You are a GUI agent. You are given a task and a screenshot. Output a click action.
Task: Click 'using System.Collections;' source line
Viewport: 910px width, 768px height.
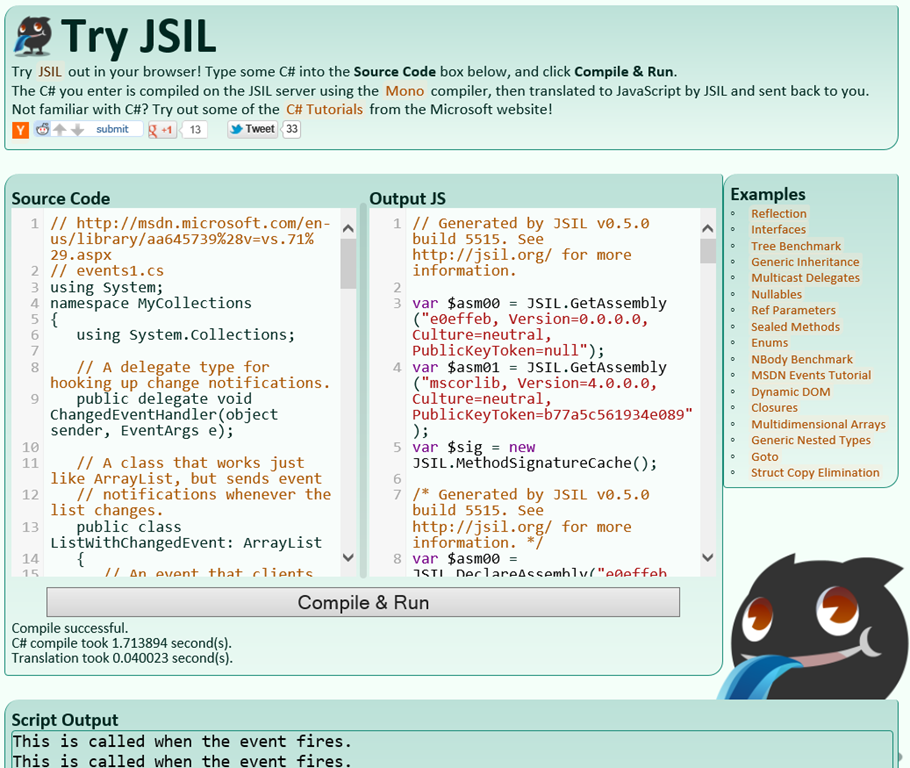pyautogui.click(x=186, y=335)
